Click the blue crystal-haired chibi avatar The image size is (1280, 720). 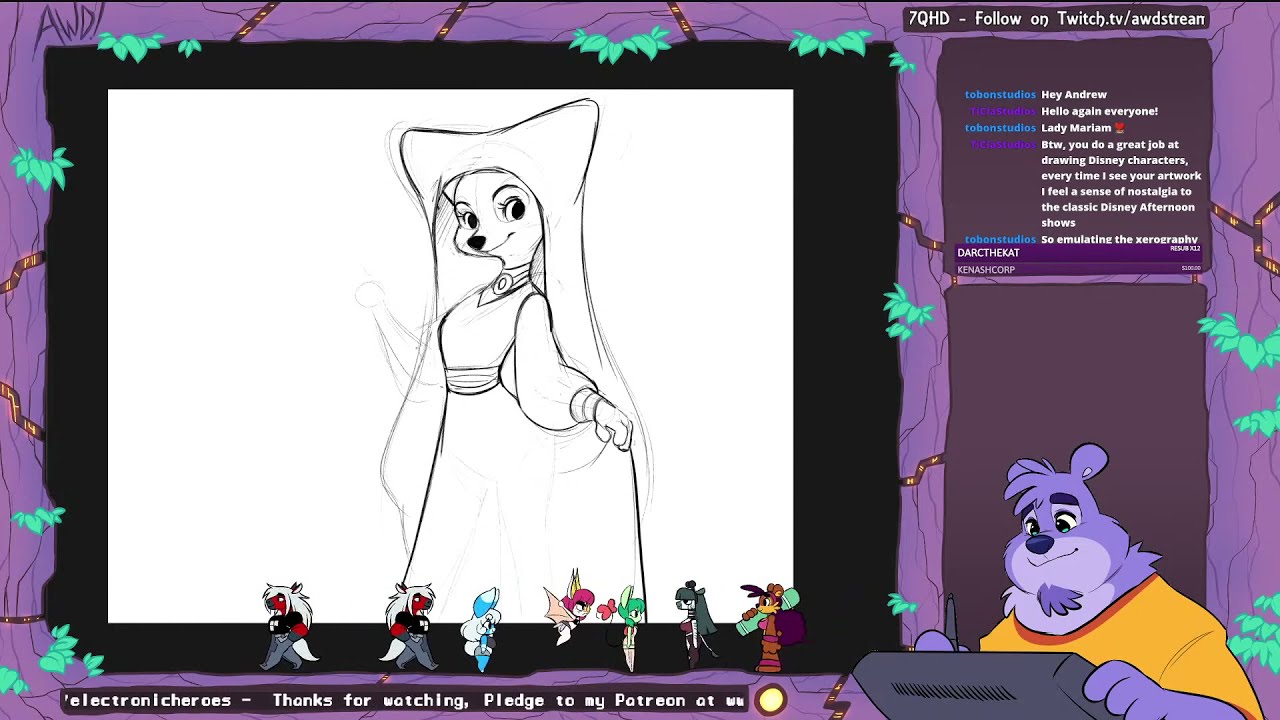pyautogui.click(x=481, y=630)
